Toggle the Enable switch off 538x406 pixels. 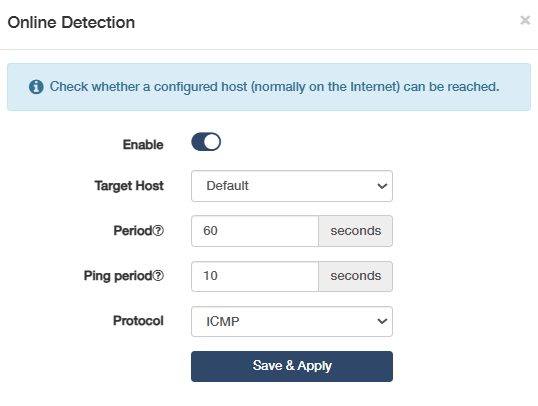(x=206, y=142)
